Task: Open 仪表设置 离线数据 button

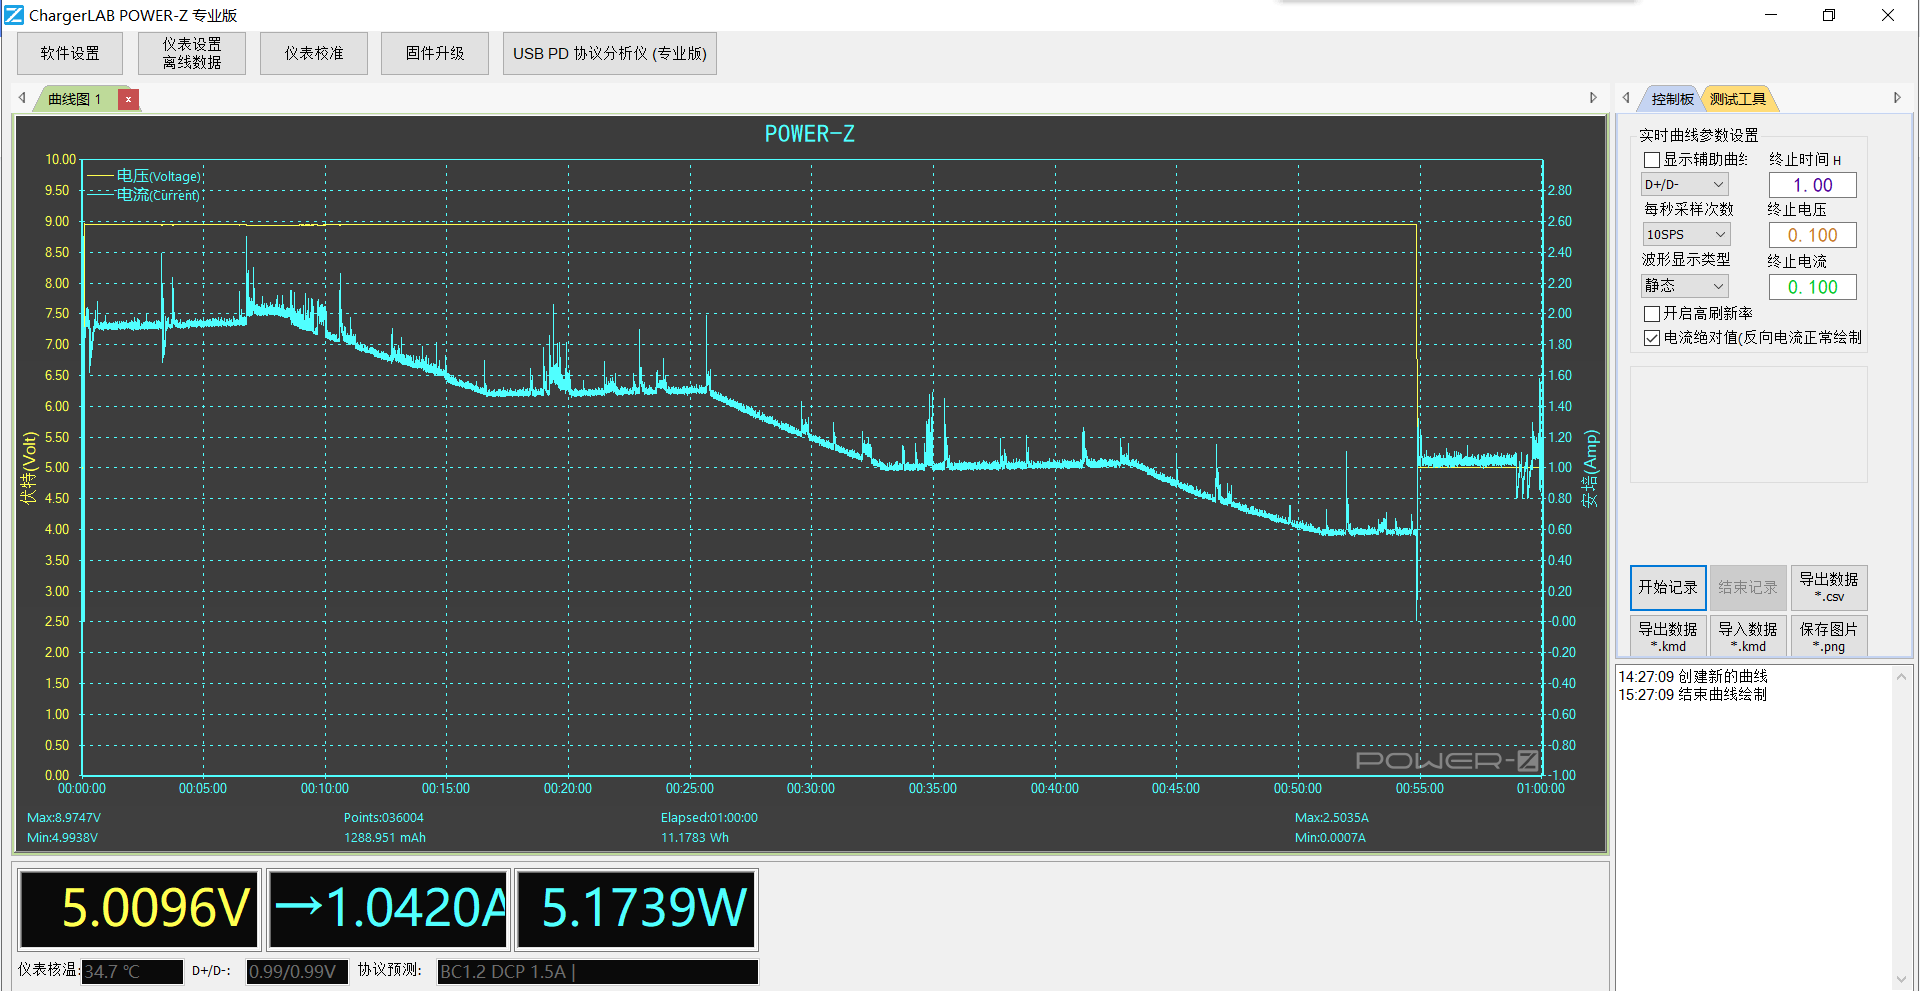Action: (x=192, y=53)
